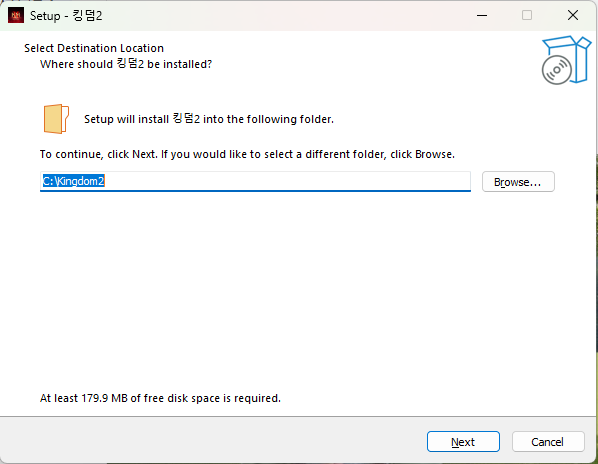Click the 179.9 MB free disk space notice
The height and width of the screenshot is (464, 598).
click(x=160, y=398)
